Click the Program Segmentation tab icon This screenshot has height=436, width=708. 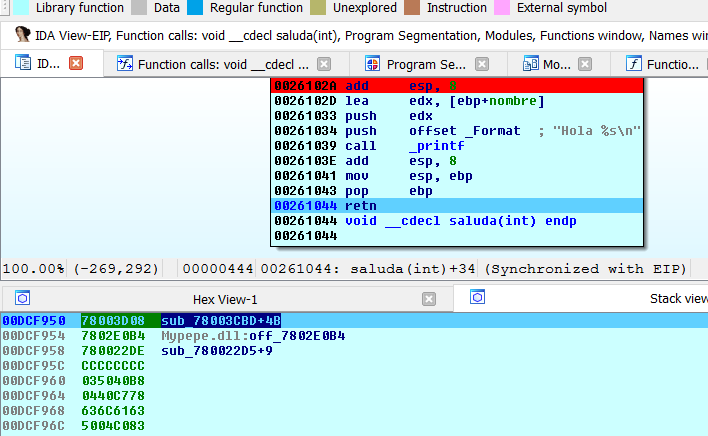(372, 64)
